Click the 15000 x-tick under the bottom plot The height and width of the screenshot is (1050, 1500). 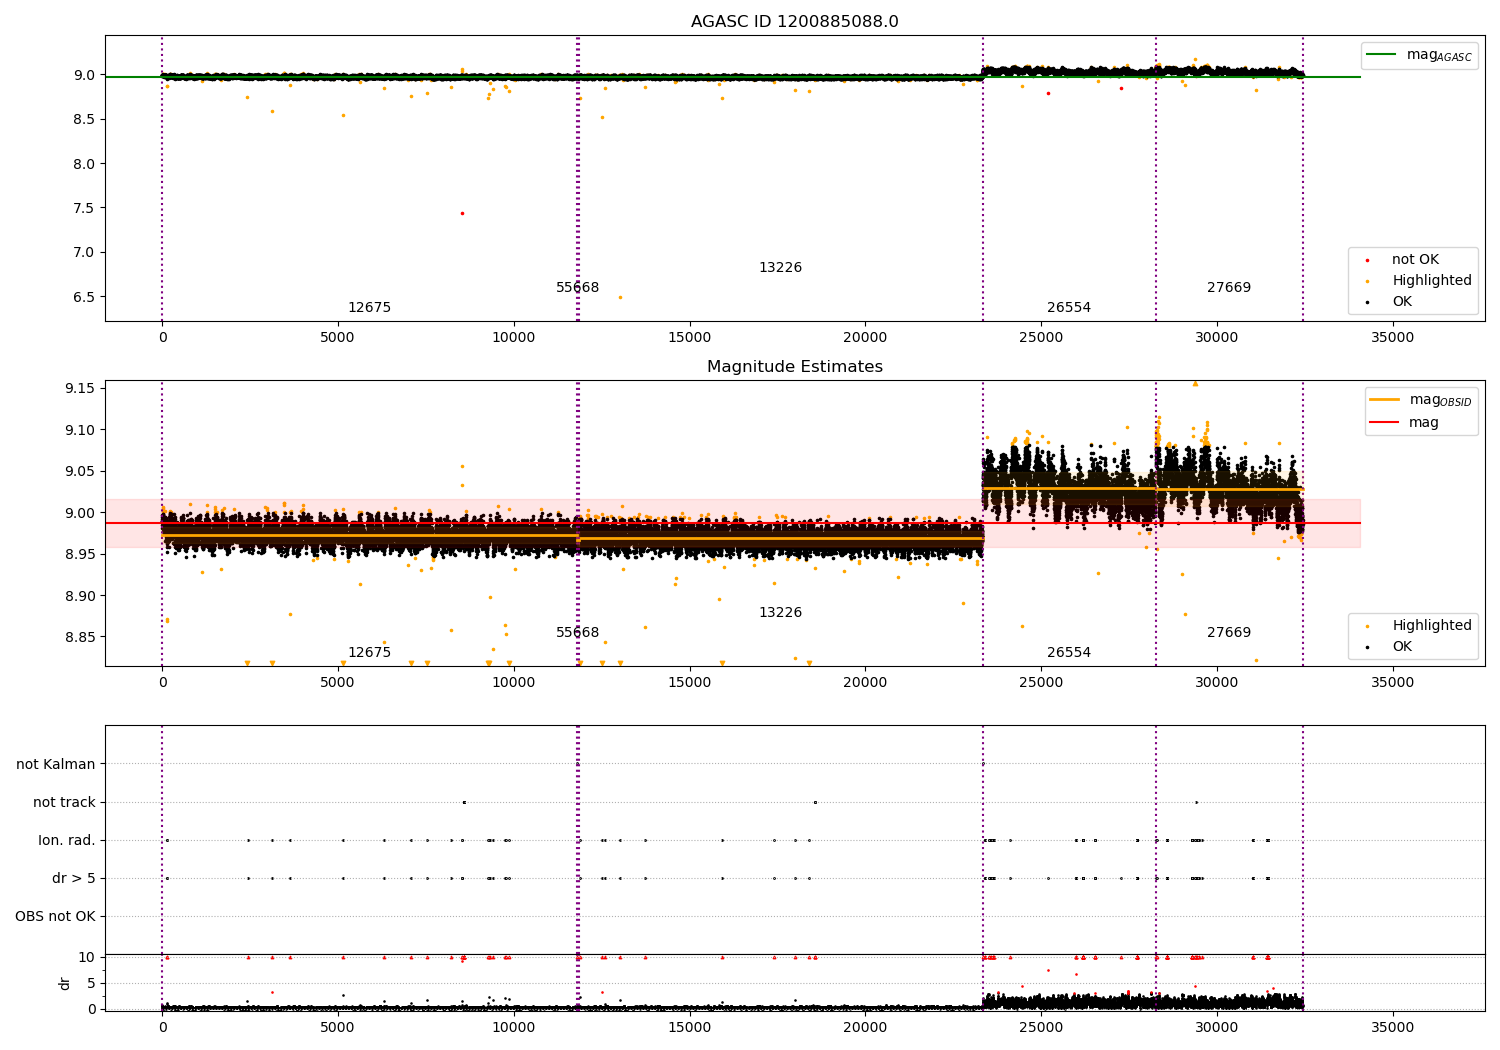coord(689,1028)
